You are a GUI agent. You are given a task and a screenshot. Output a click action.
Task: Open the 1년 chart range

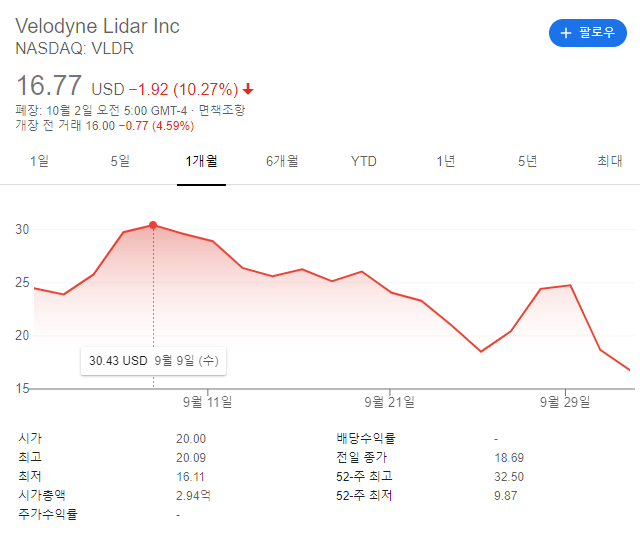pos(446,161)
